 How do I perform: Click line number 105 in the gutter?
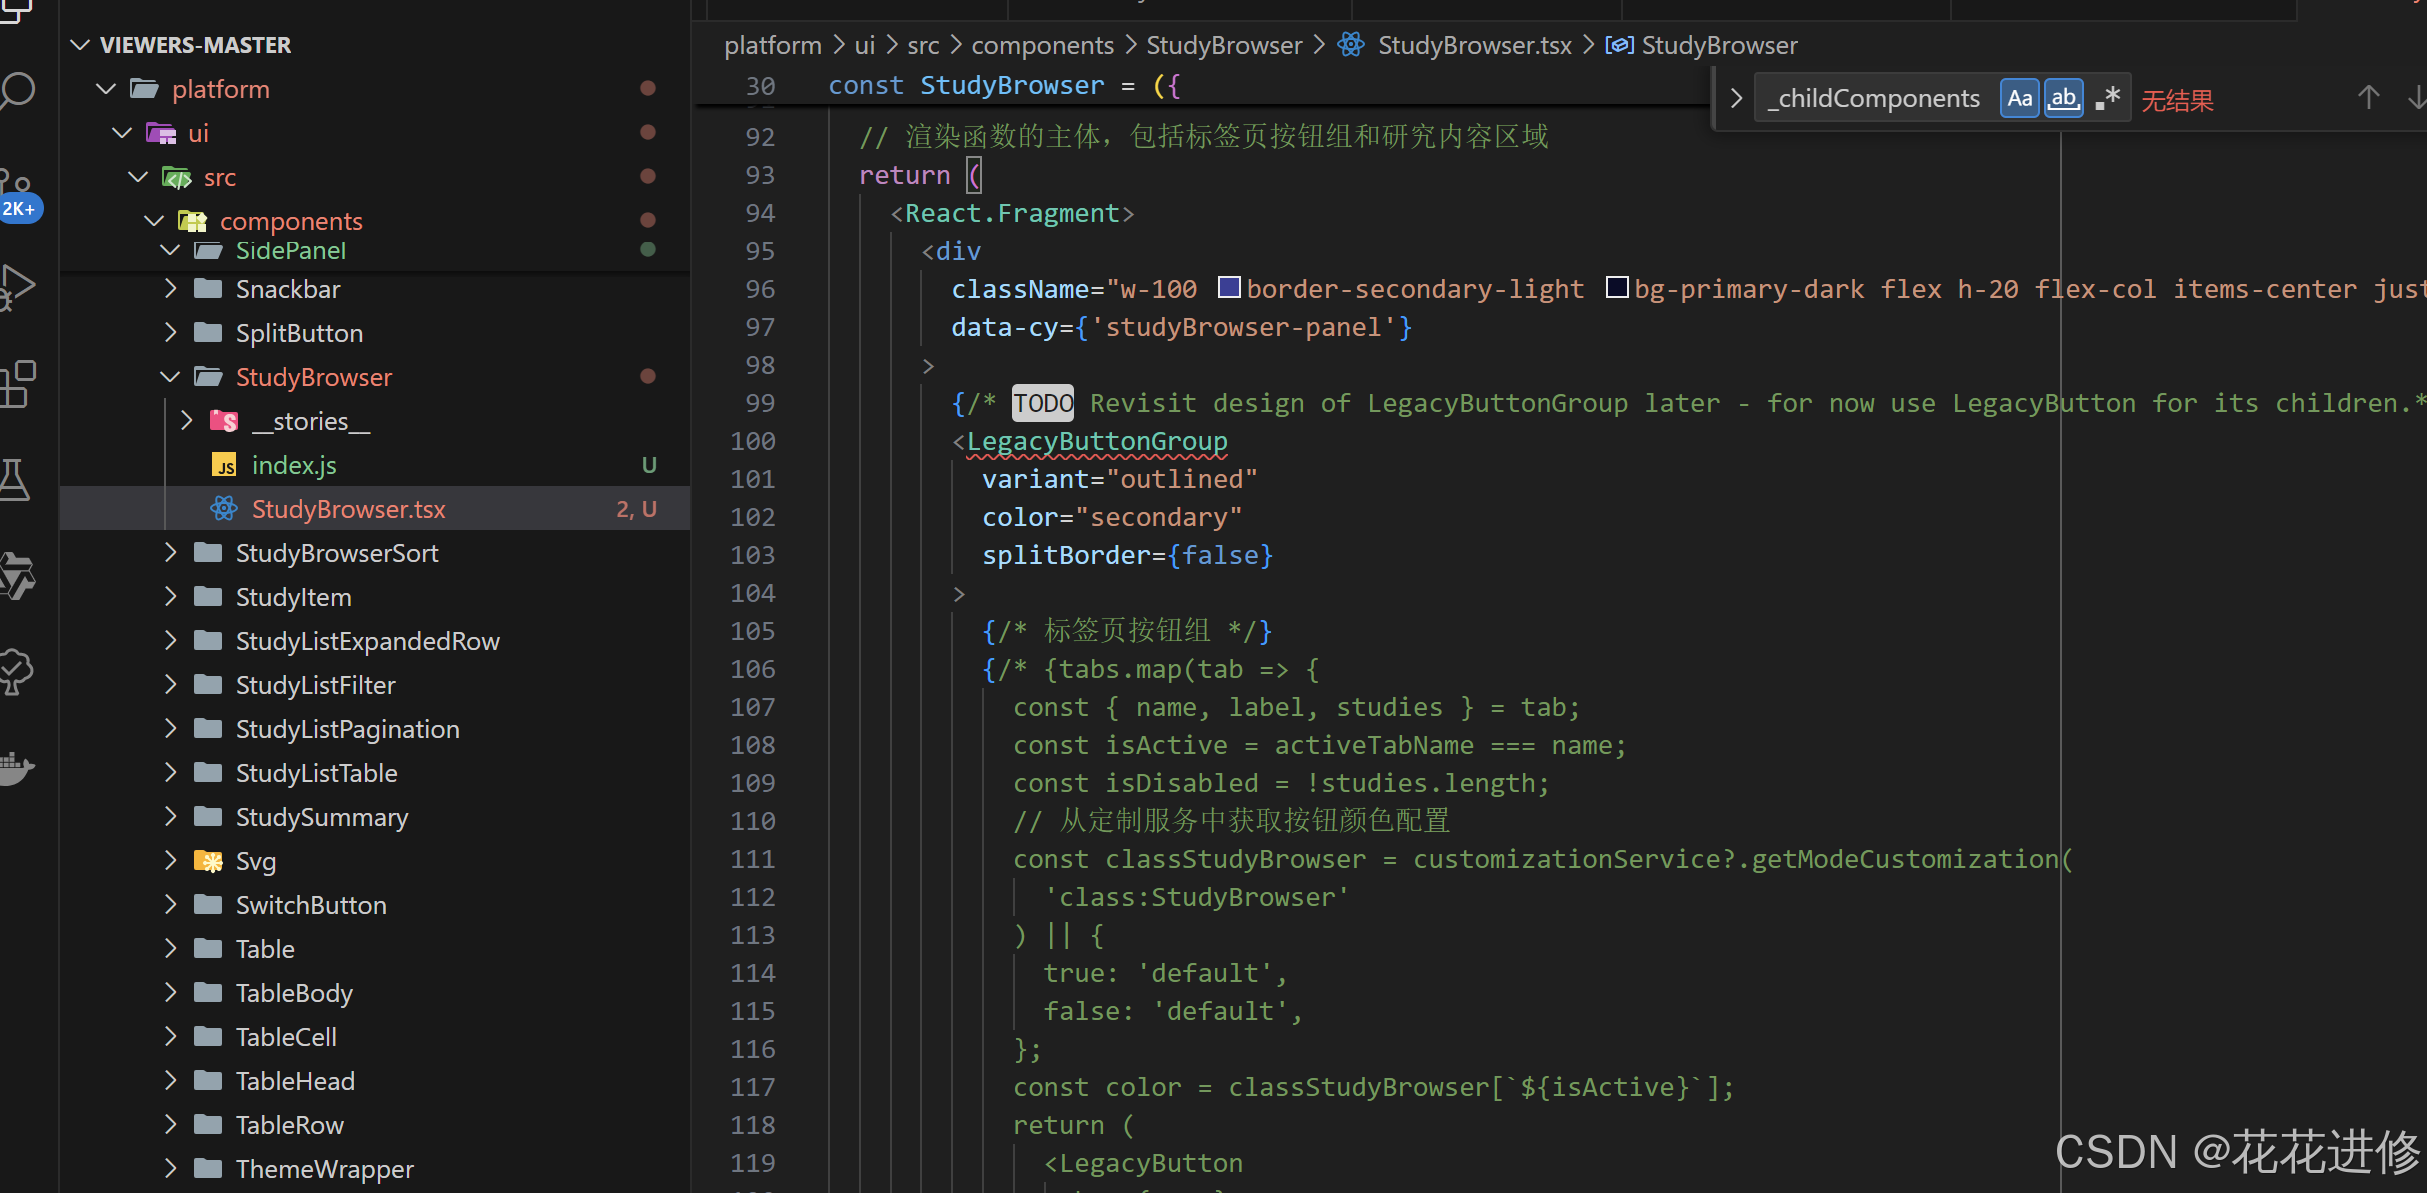tap(752, 631)
